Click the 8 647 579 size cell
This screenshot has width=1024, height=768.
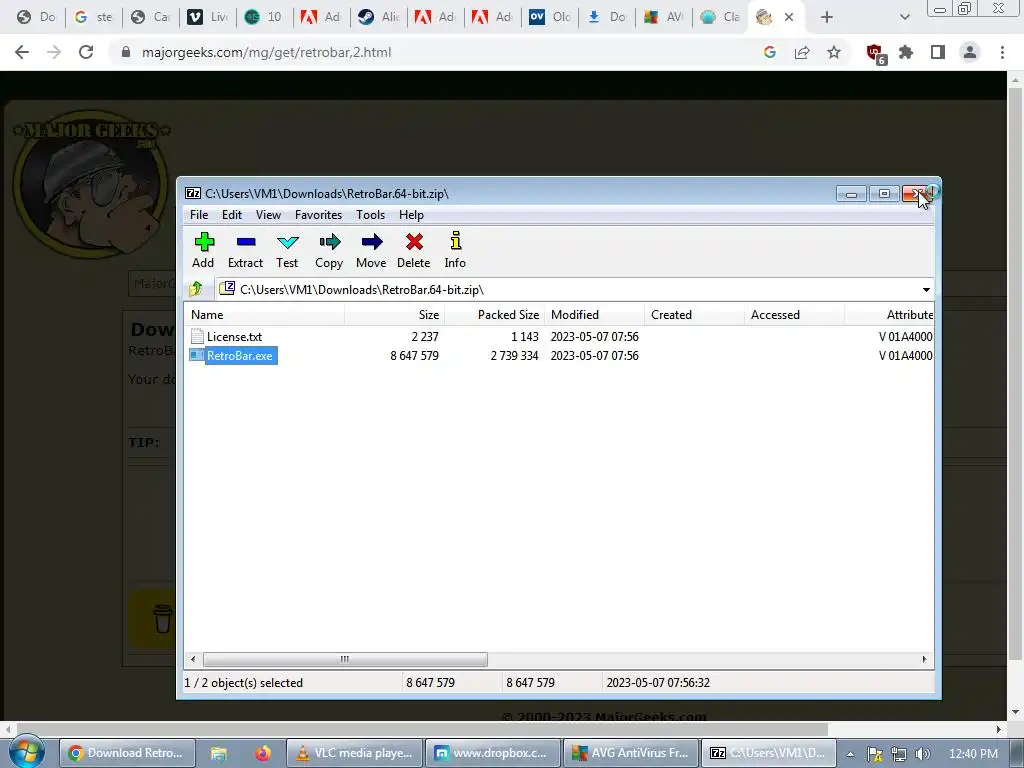click(x=414, y=355)
